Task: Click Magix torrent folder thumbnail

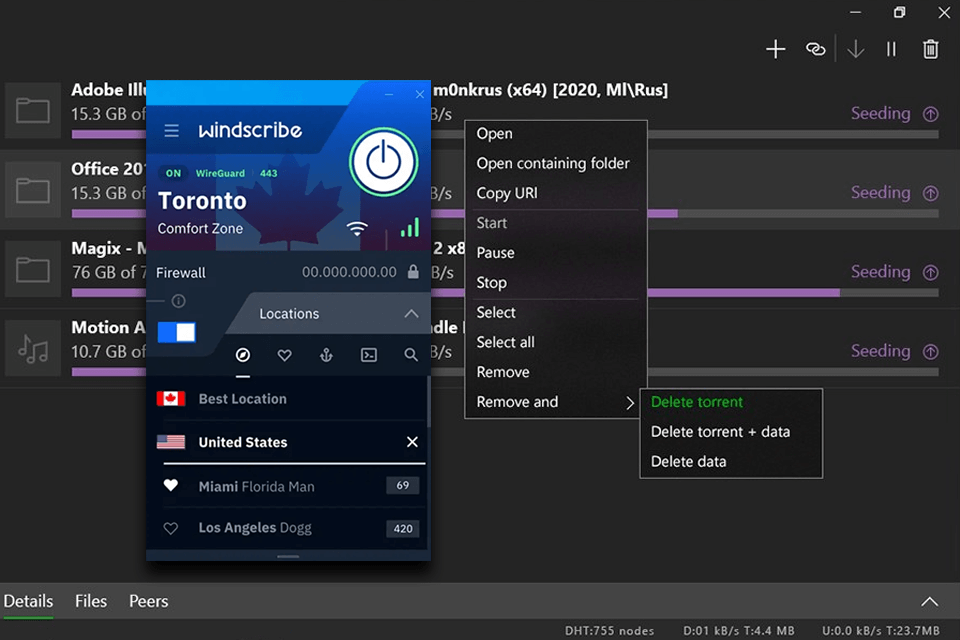Action: point(33,269)
